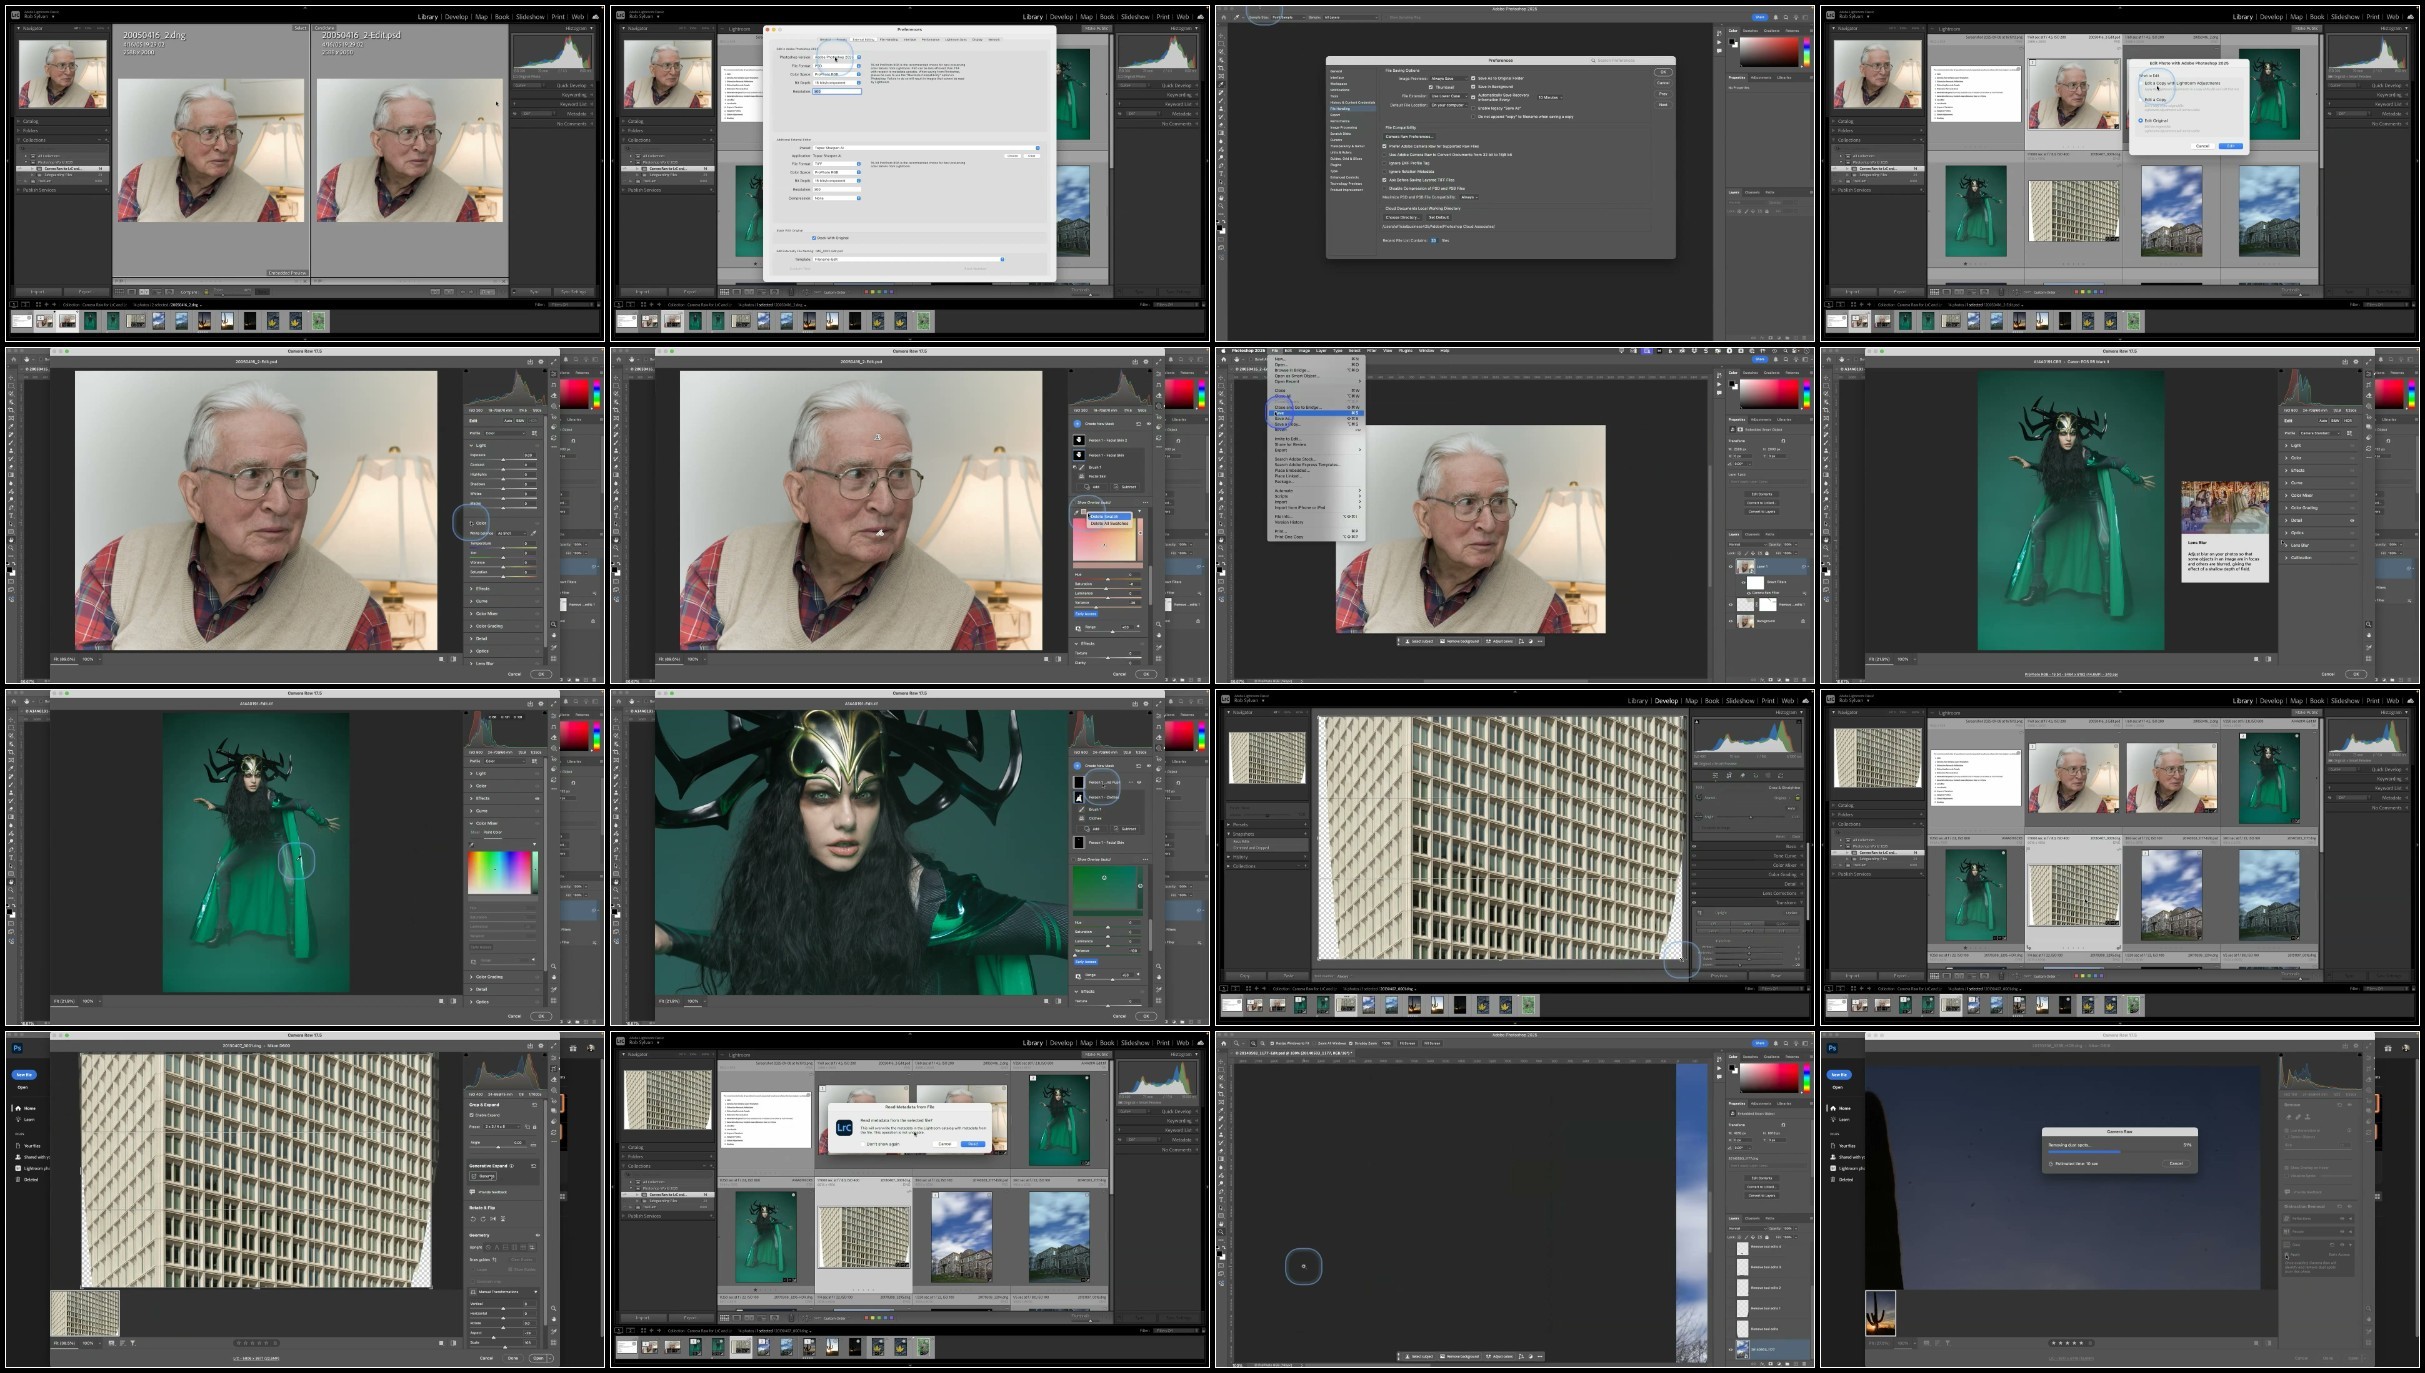Open Filter menu in Photoshop 2025 menu bar
Viewport: 2425px width, 1373px height.
(x=1371, y=351)
